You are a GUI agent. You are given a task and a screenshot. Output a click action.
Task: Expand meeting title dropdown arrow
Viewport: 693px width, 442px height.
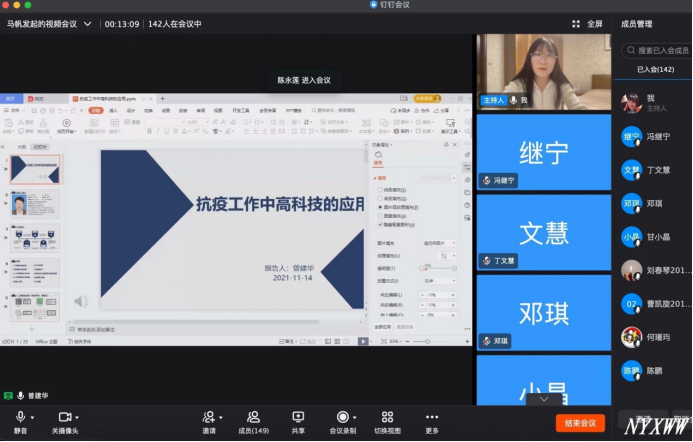click(88, 24)
